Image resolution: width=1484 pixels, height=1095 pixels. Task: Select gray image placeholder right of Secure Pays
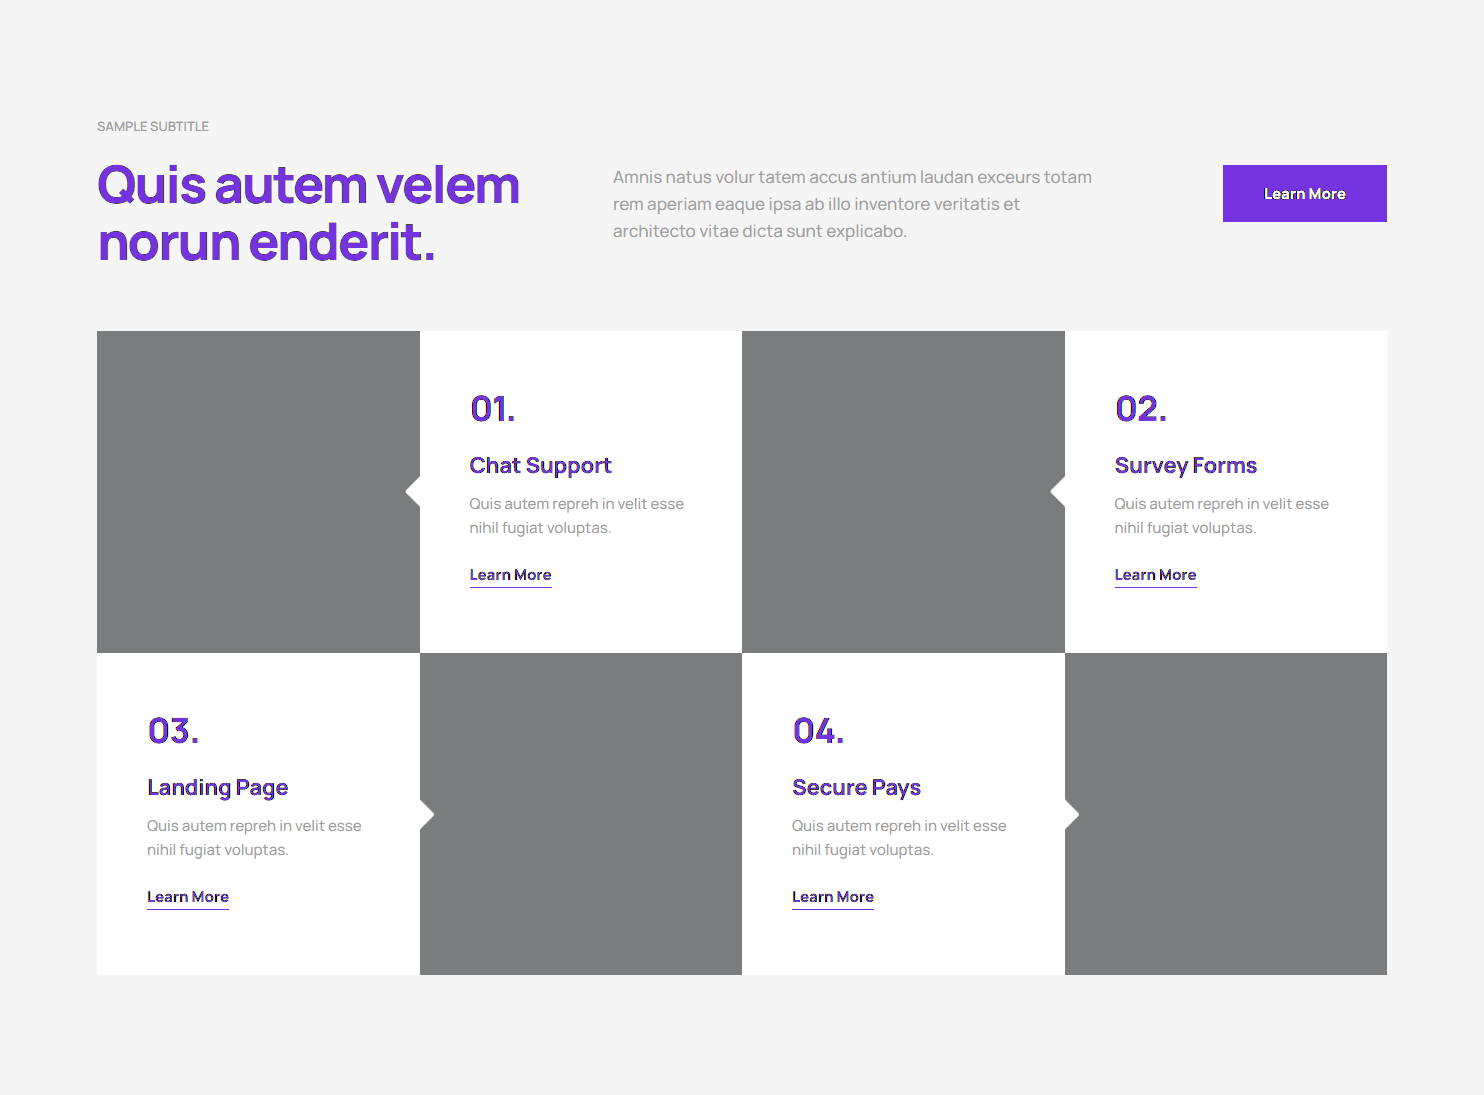tap(1226, 814)
